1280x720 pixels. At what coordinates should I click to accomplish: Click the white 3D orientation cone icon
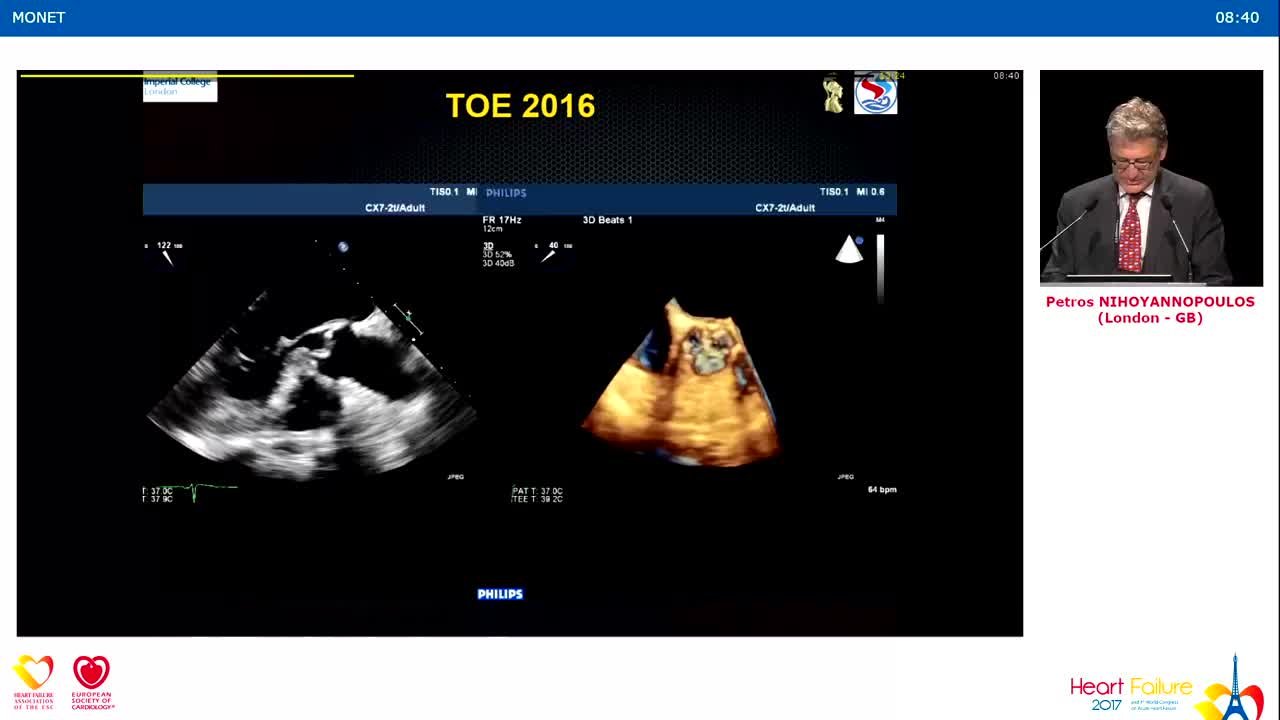[849, 250]
